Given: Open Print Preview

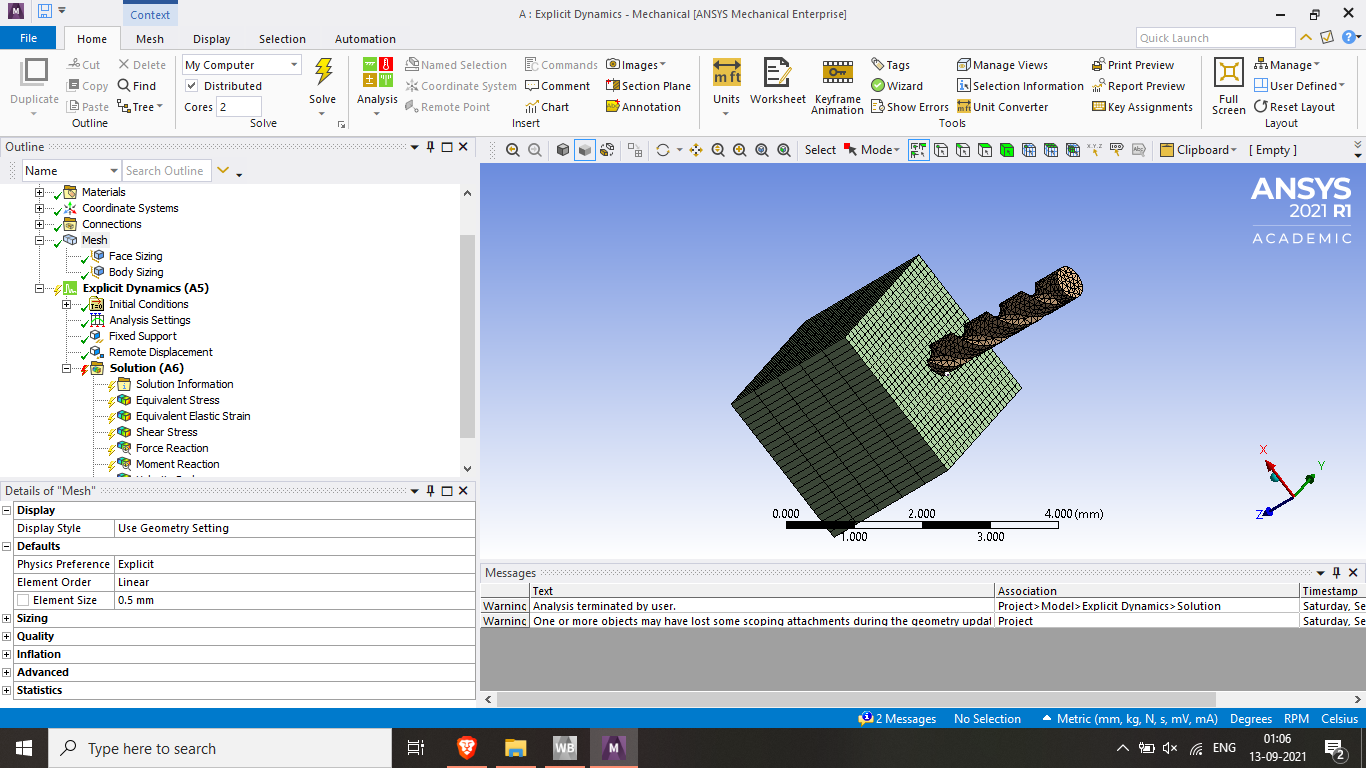Looking at the screenshot, I should pos(1133,65).
